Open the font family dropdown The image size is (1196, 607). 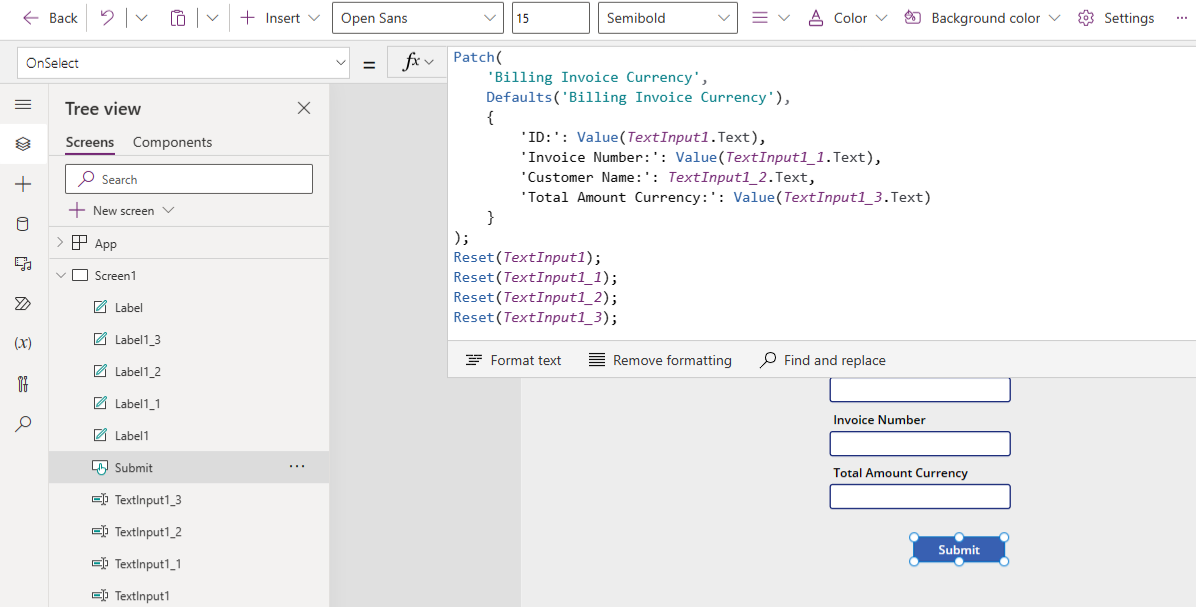[x=417, y=17]
